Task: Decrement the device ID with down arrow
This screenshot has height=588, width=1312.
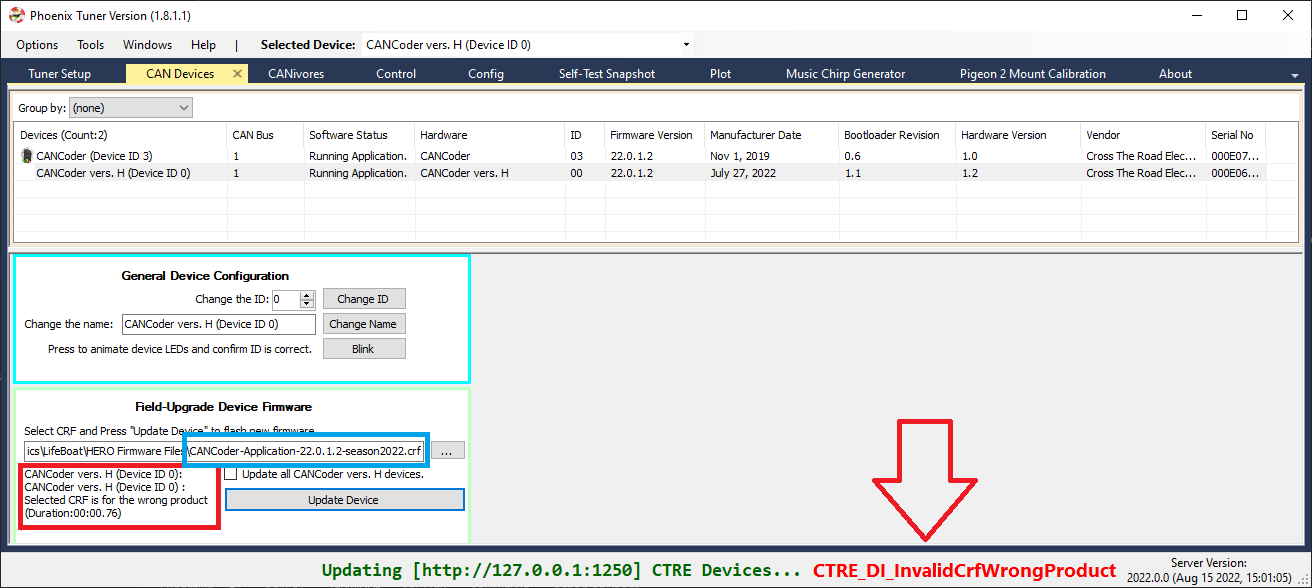Action: [307, 303]
